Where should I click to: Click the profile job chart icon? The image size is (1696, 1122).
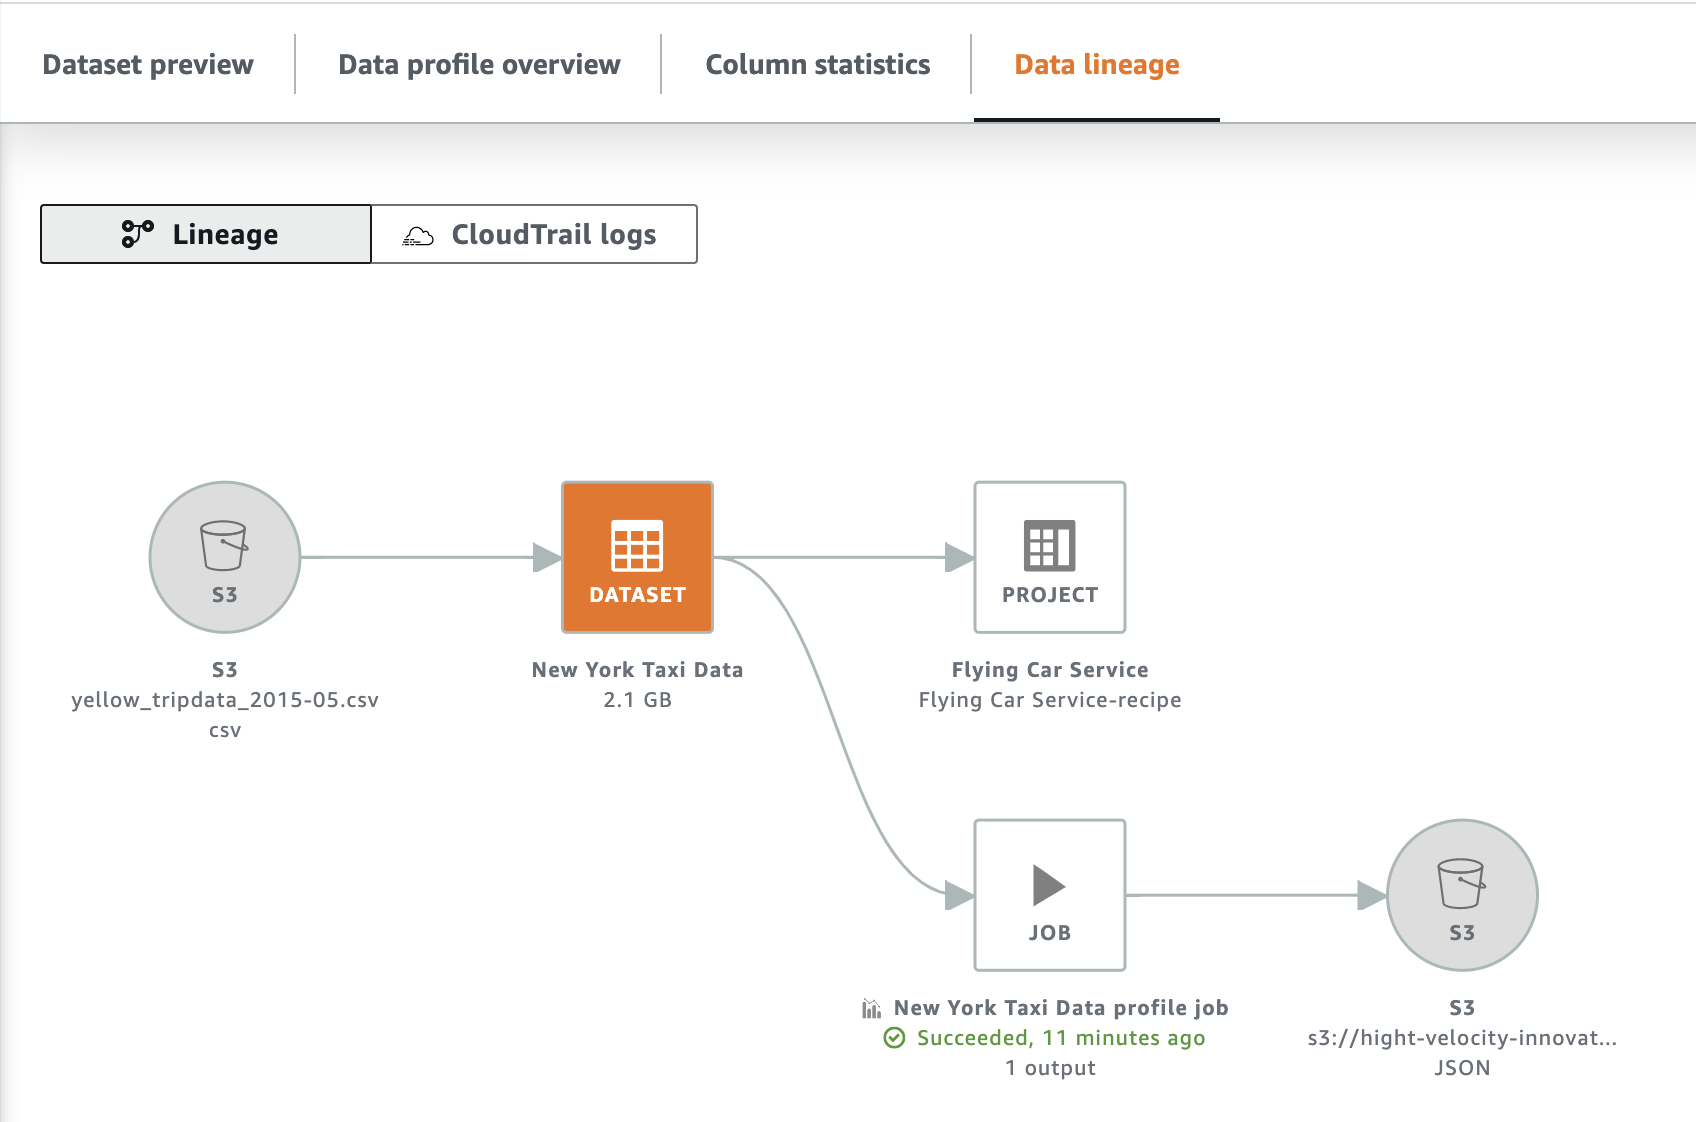click(871, 1008)
